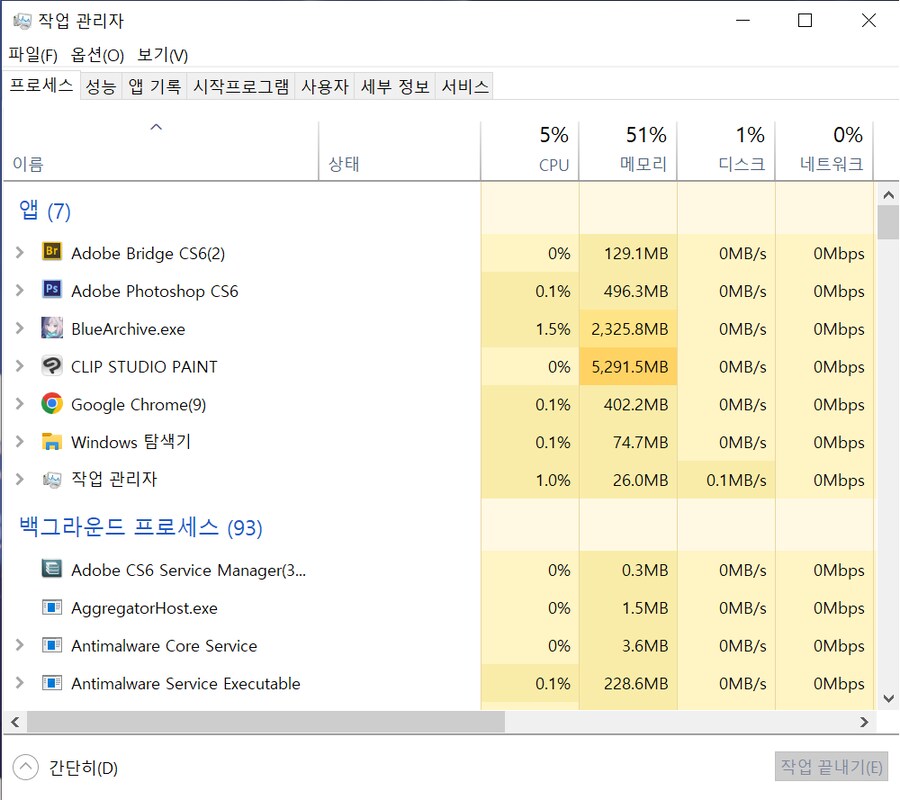
Task: Click the 74.7MB memory value
Action: tap(641, 442)
